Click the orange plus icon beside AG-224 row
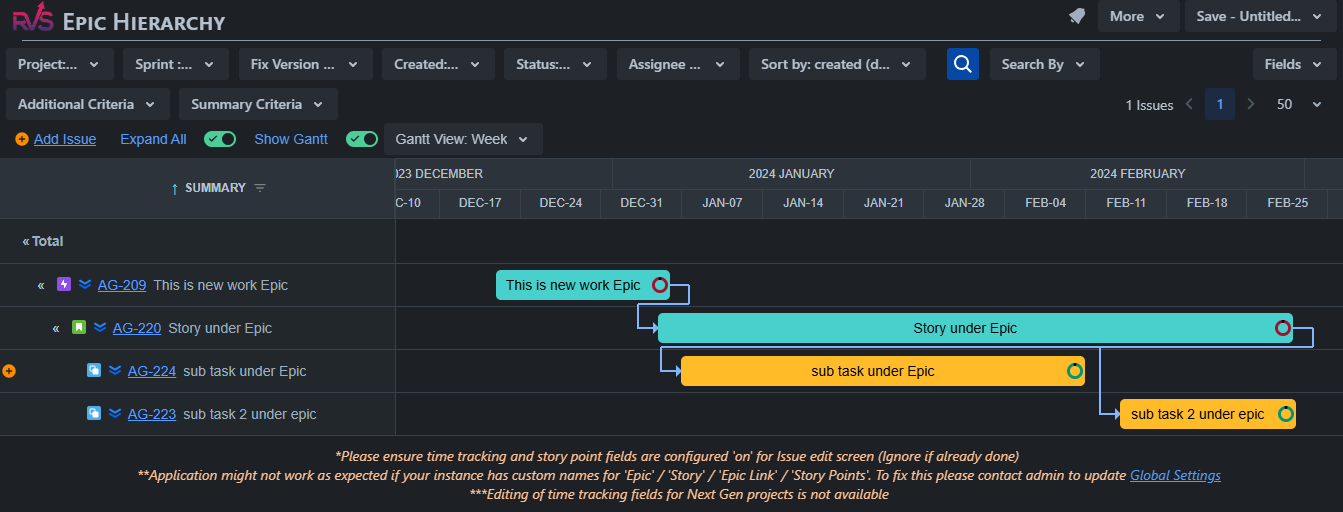The width and height of the screenshot is (1343, 512). 9,371
